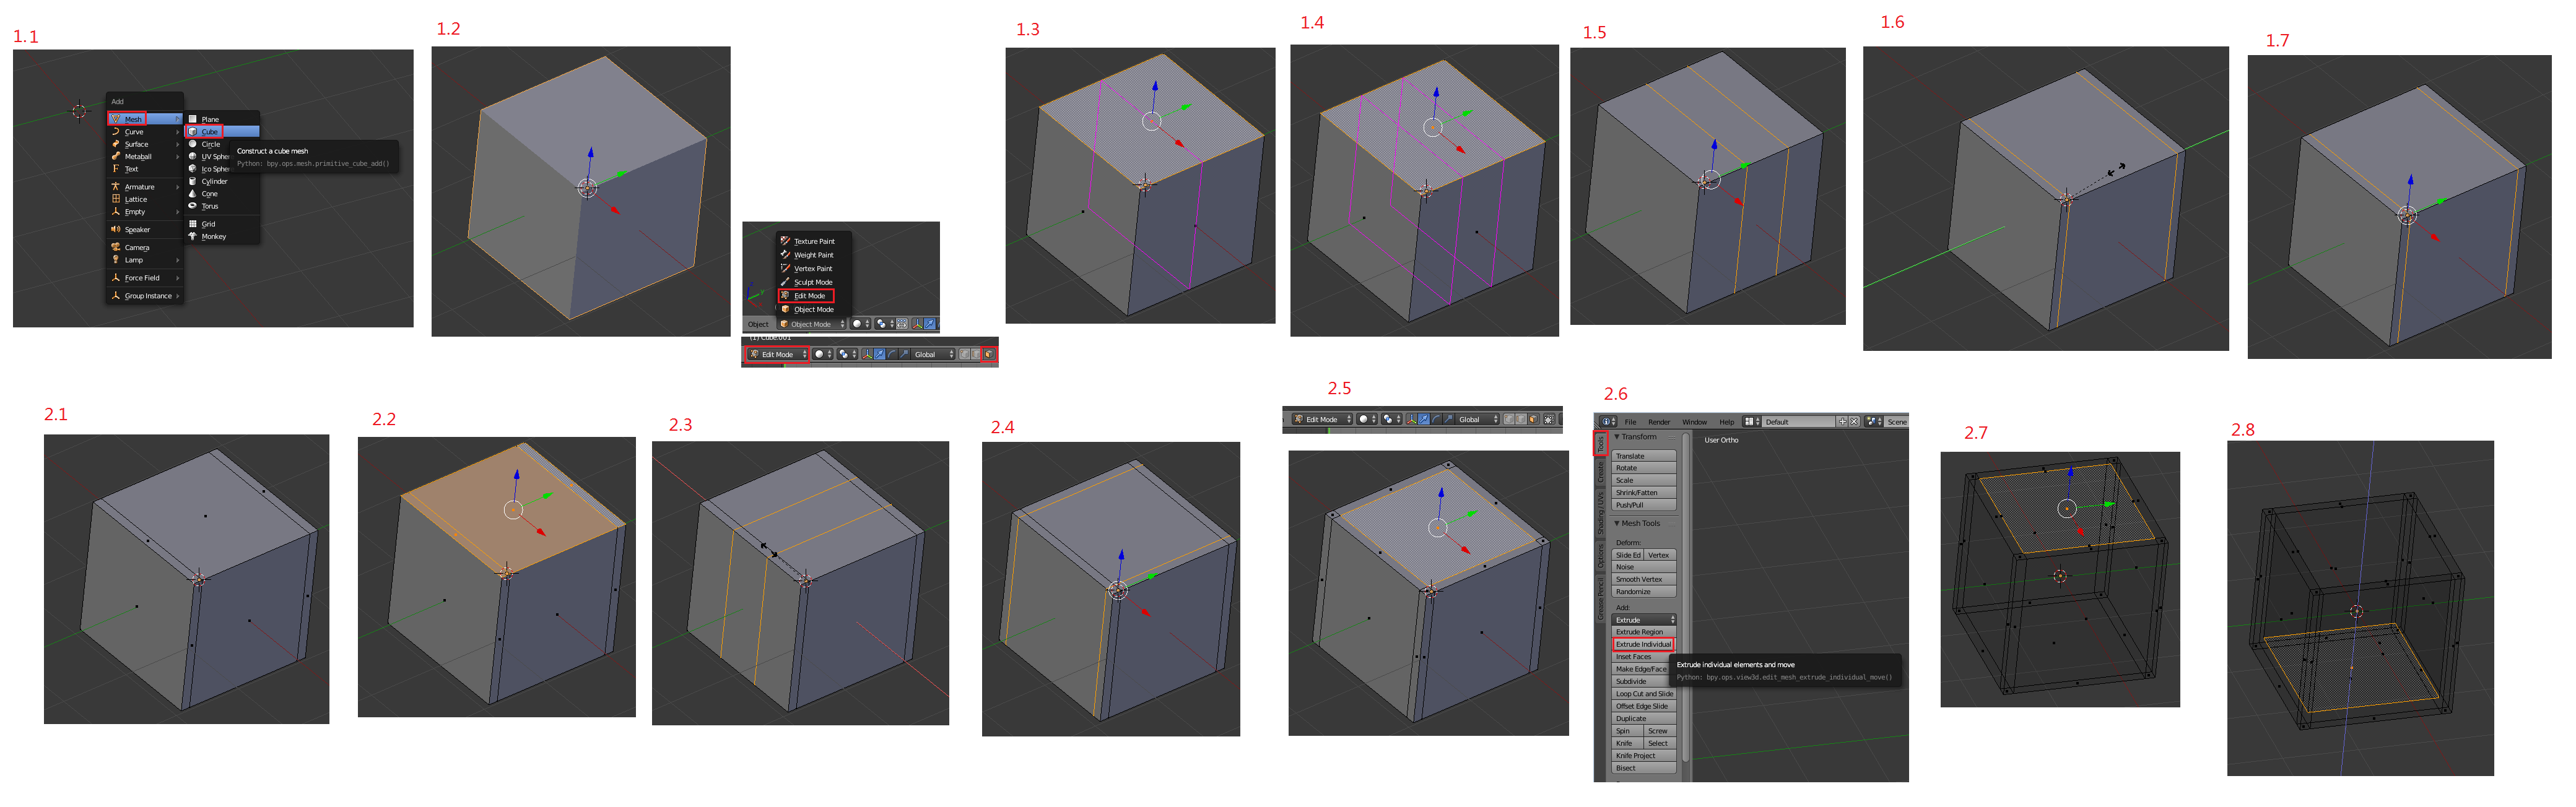Screen dimensions: 2576x807
Task: Collapse the Transform panel triangle
Action: 1617,437
